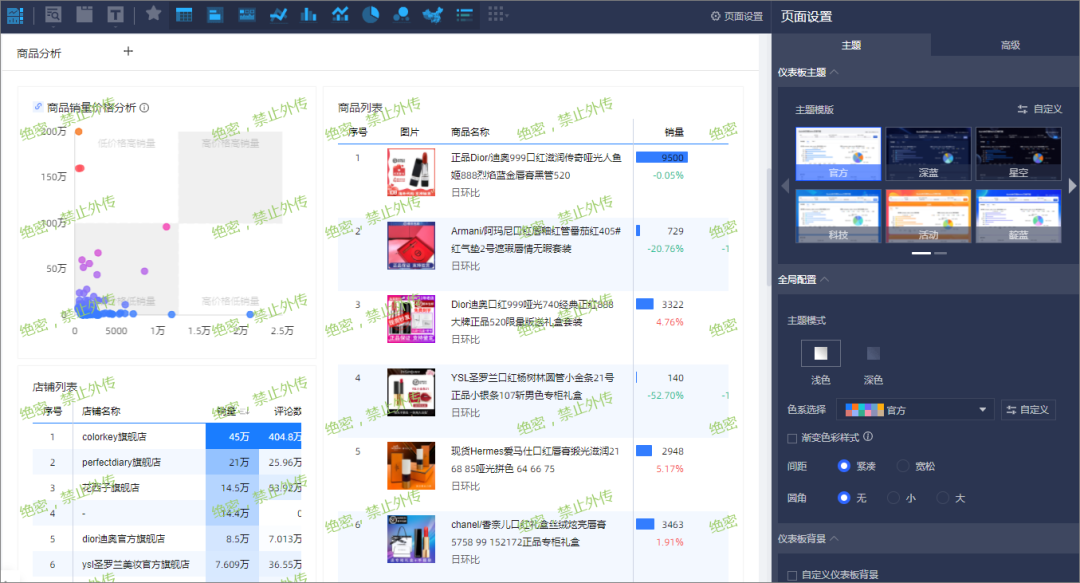Viewport: 1080px width, 583px height.
Task: Select 无 corner radius radio button
Action: [844, 498]
